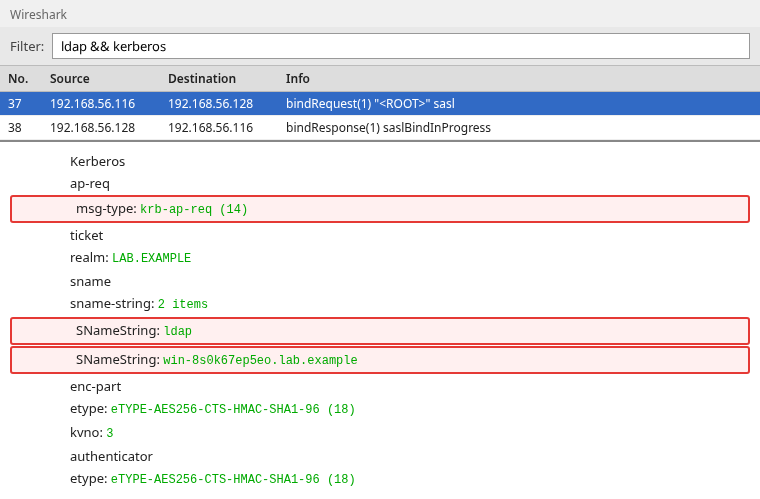Select SNameString win-8s0k67ep5eo.lab.example line
Screen dimensions: 760x499
[x=380, y=360]
